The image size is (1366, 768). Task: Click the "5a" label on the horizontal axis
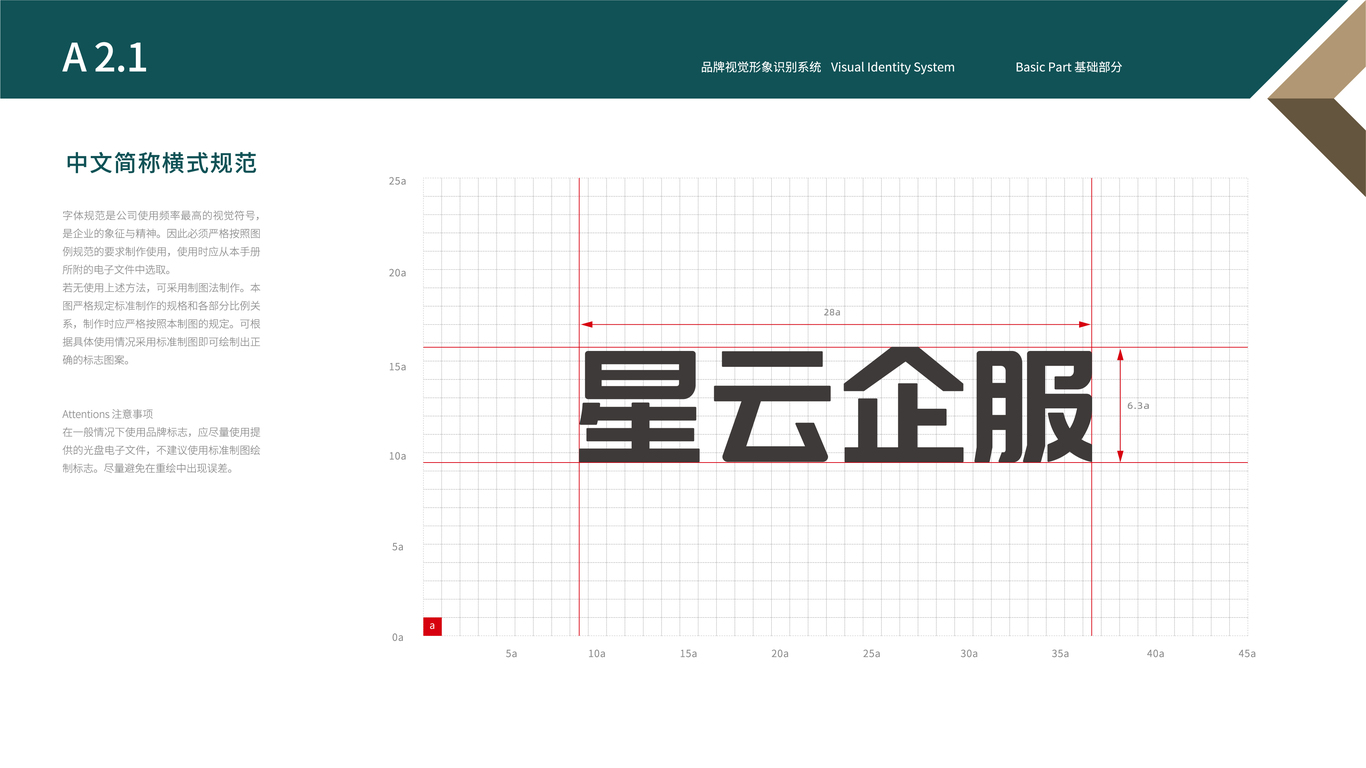click(511, 653)
